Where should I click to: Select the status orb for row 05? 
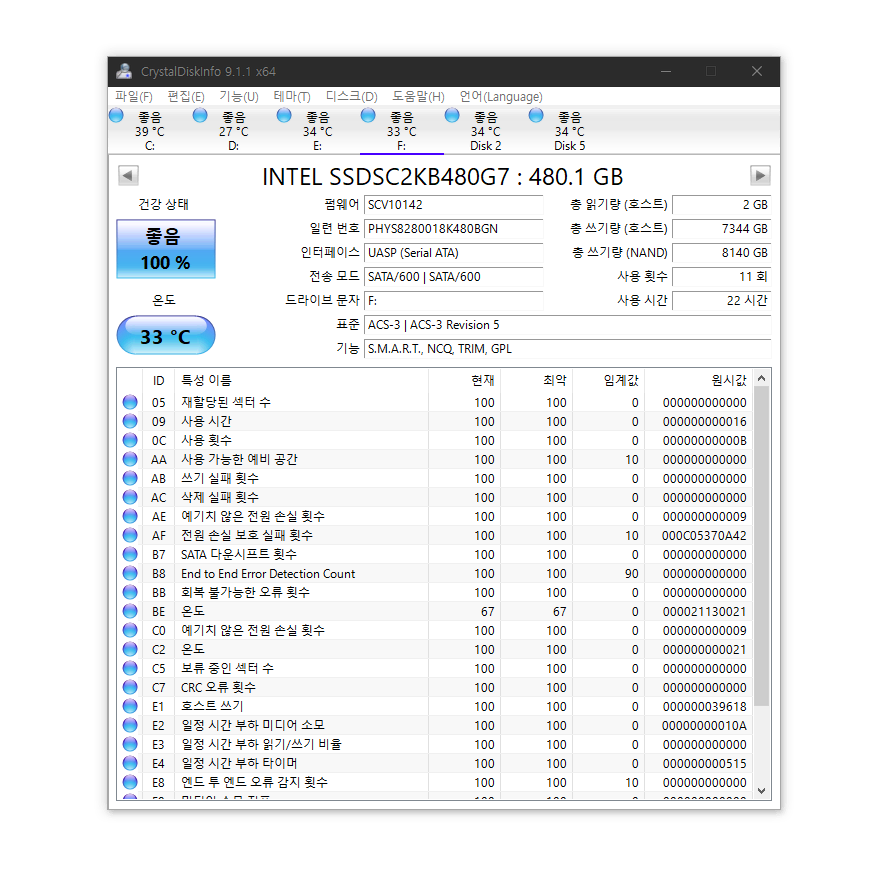[x=130, y=402]
